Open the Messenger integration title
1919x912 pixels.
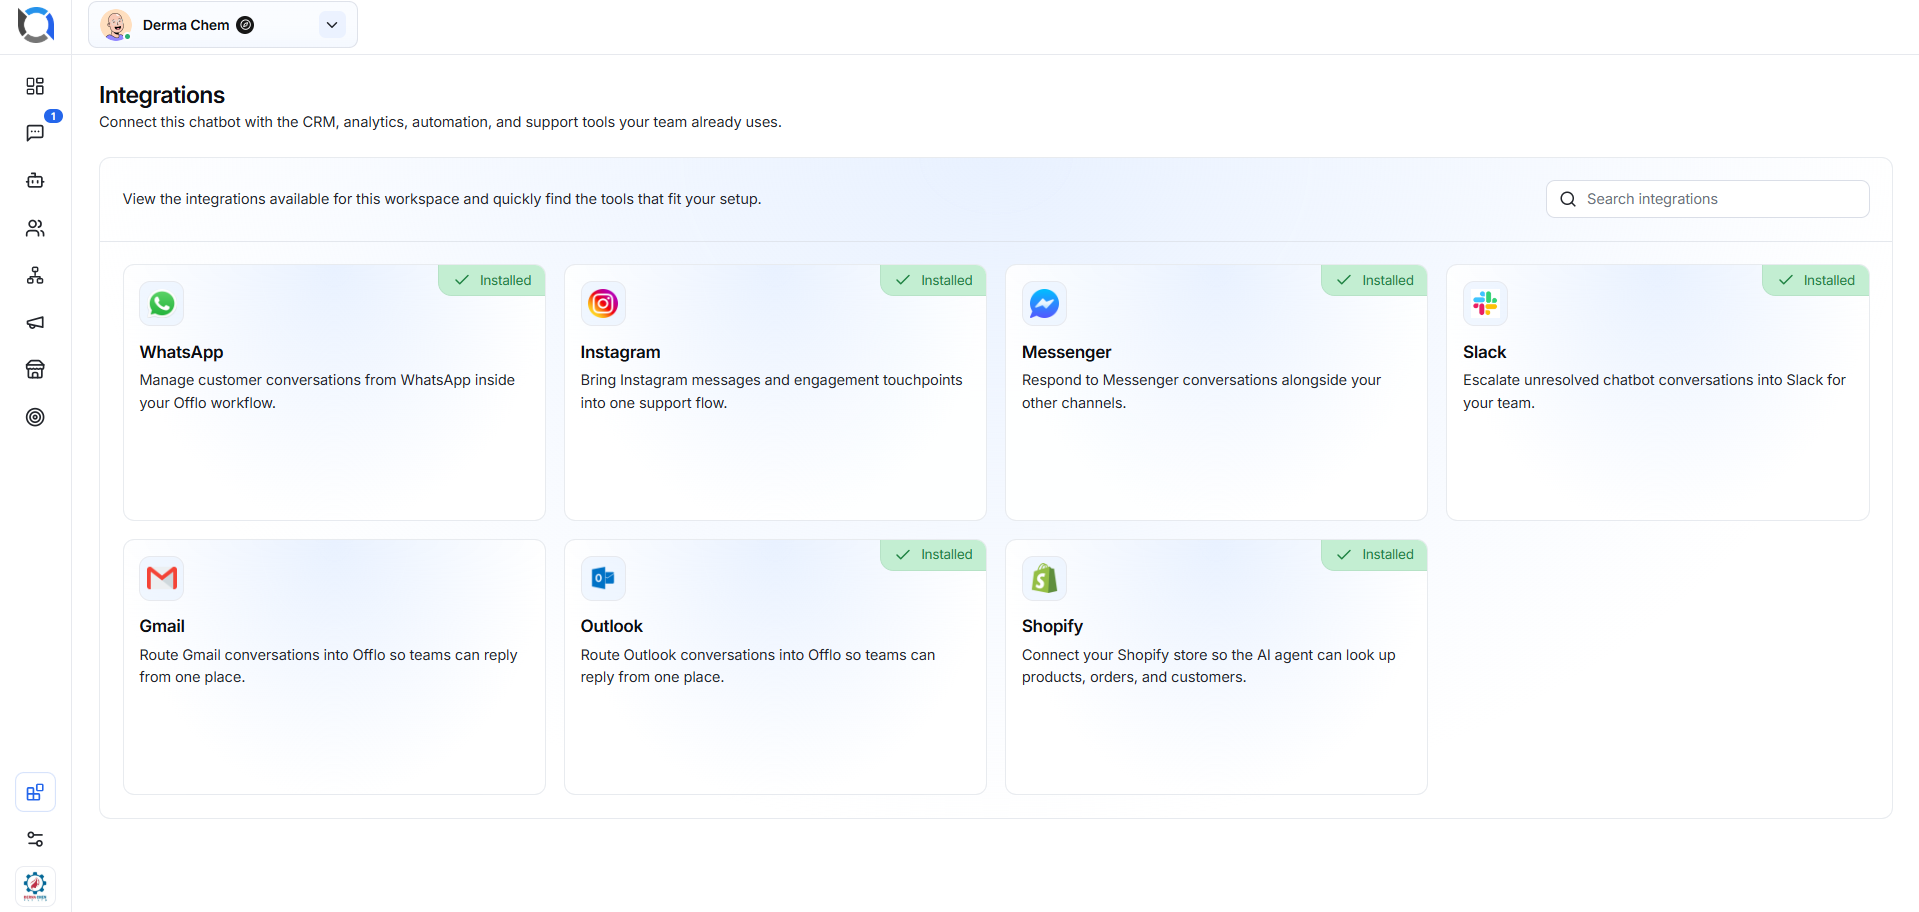click(x=1066, y=352)
